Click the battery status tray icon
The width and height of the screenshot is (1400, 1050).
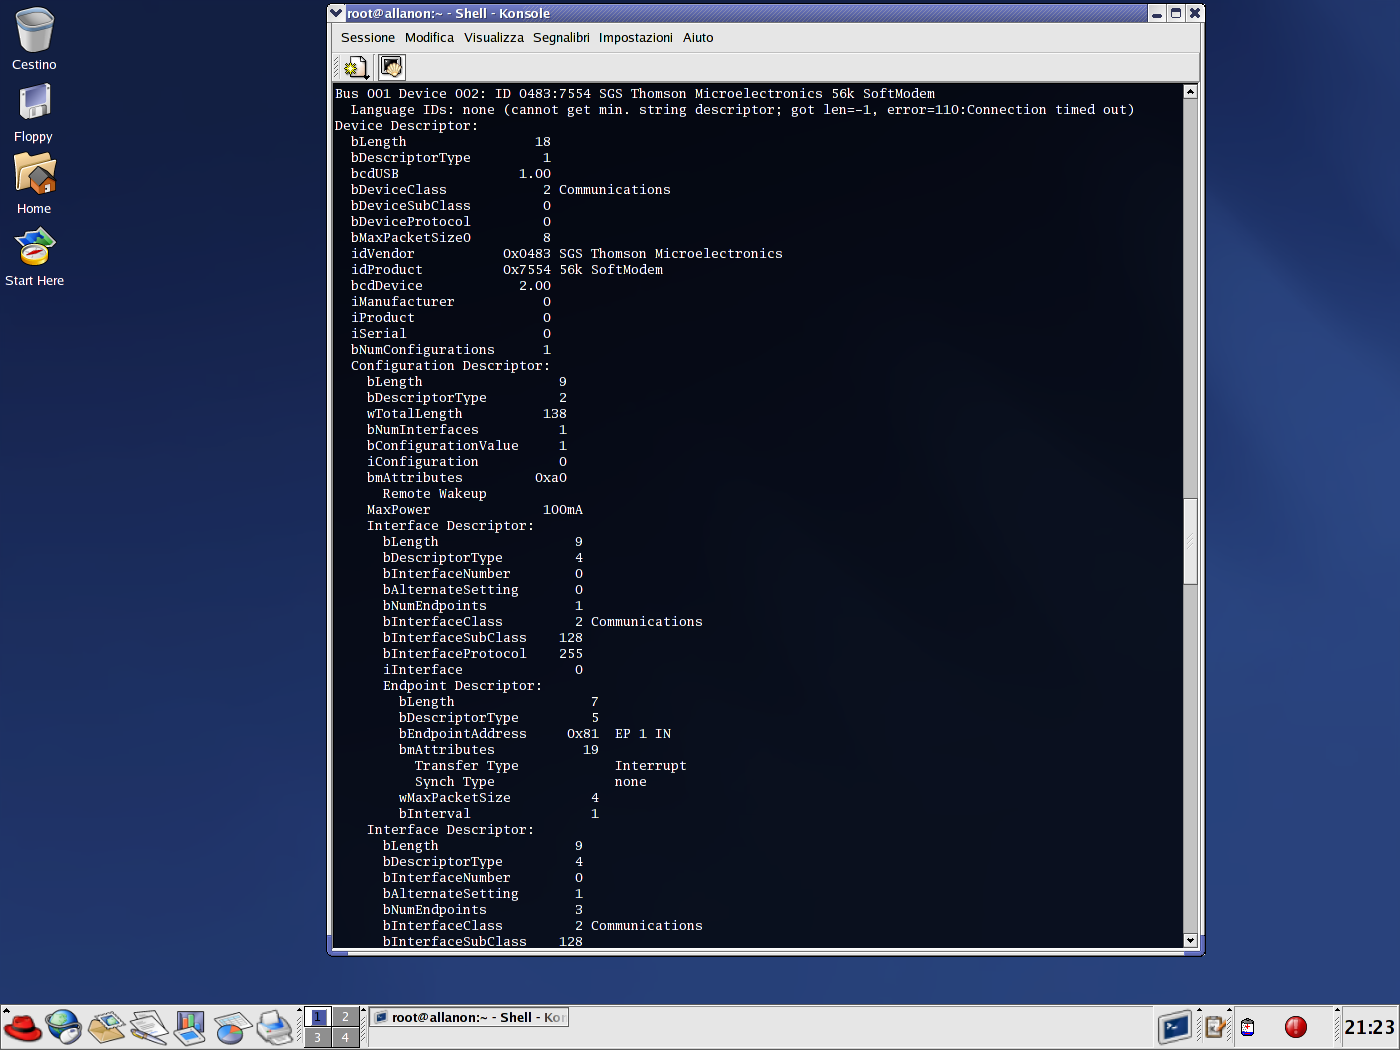click(1247, 1027)
